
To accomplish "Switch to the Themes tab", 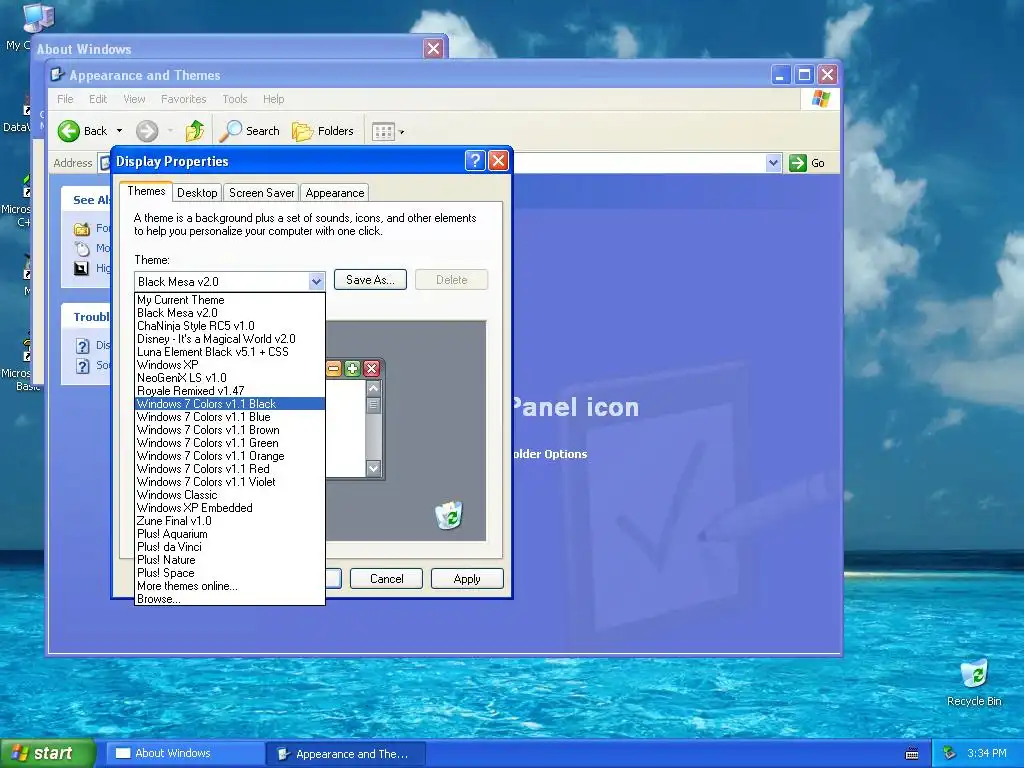I will (x=146, y=191).
